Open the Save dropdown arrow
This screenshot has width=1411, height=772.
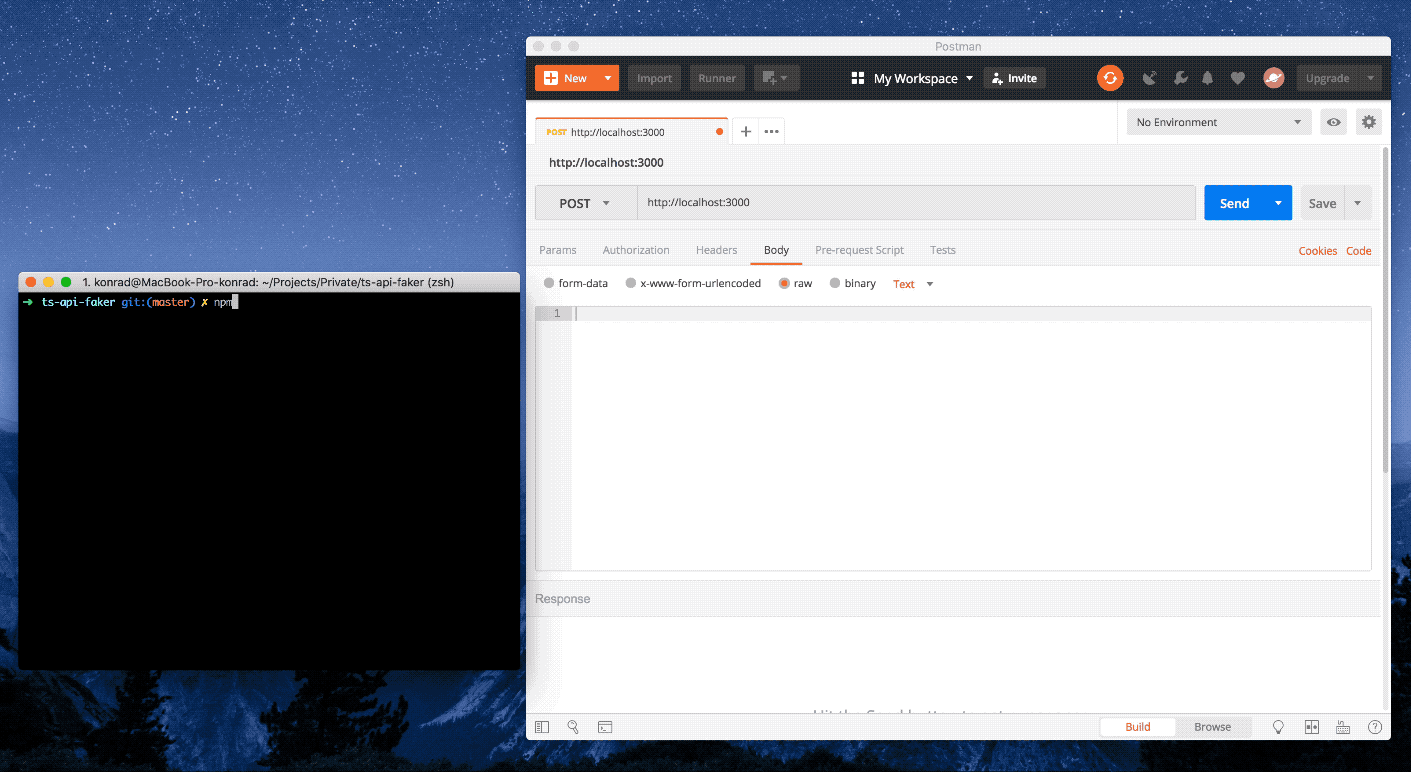(x=1357, y=203)
